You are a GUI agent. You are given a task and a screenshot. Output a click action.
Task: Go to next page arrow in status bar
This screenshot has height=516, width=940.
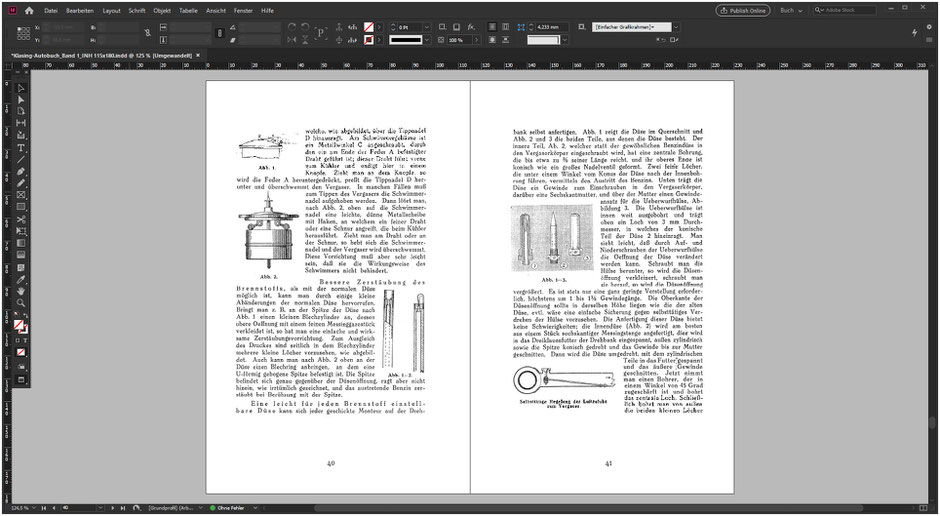(x=113, y=508)
